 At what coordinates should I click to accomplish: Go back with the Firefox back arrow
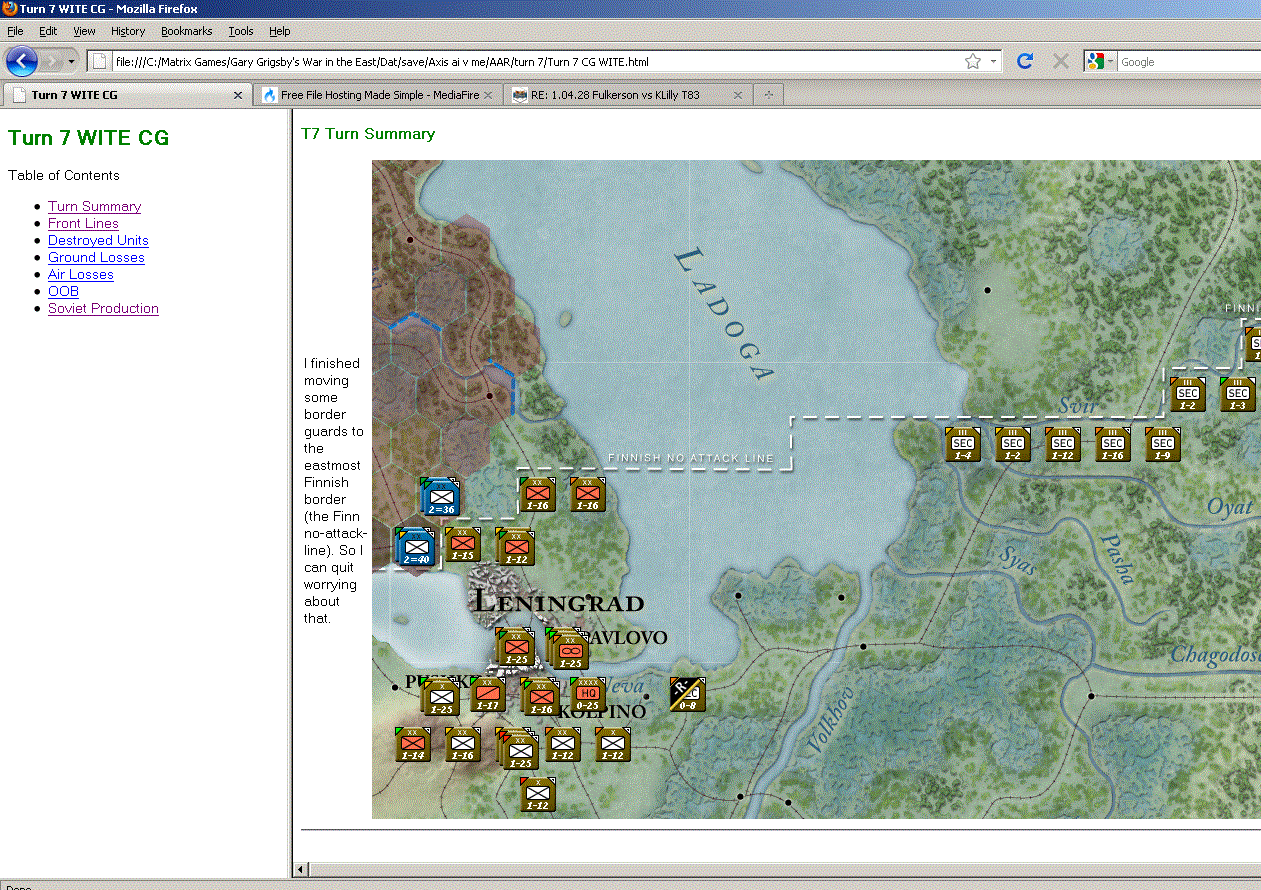(x=21, y=61)
